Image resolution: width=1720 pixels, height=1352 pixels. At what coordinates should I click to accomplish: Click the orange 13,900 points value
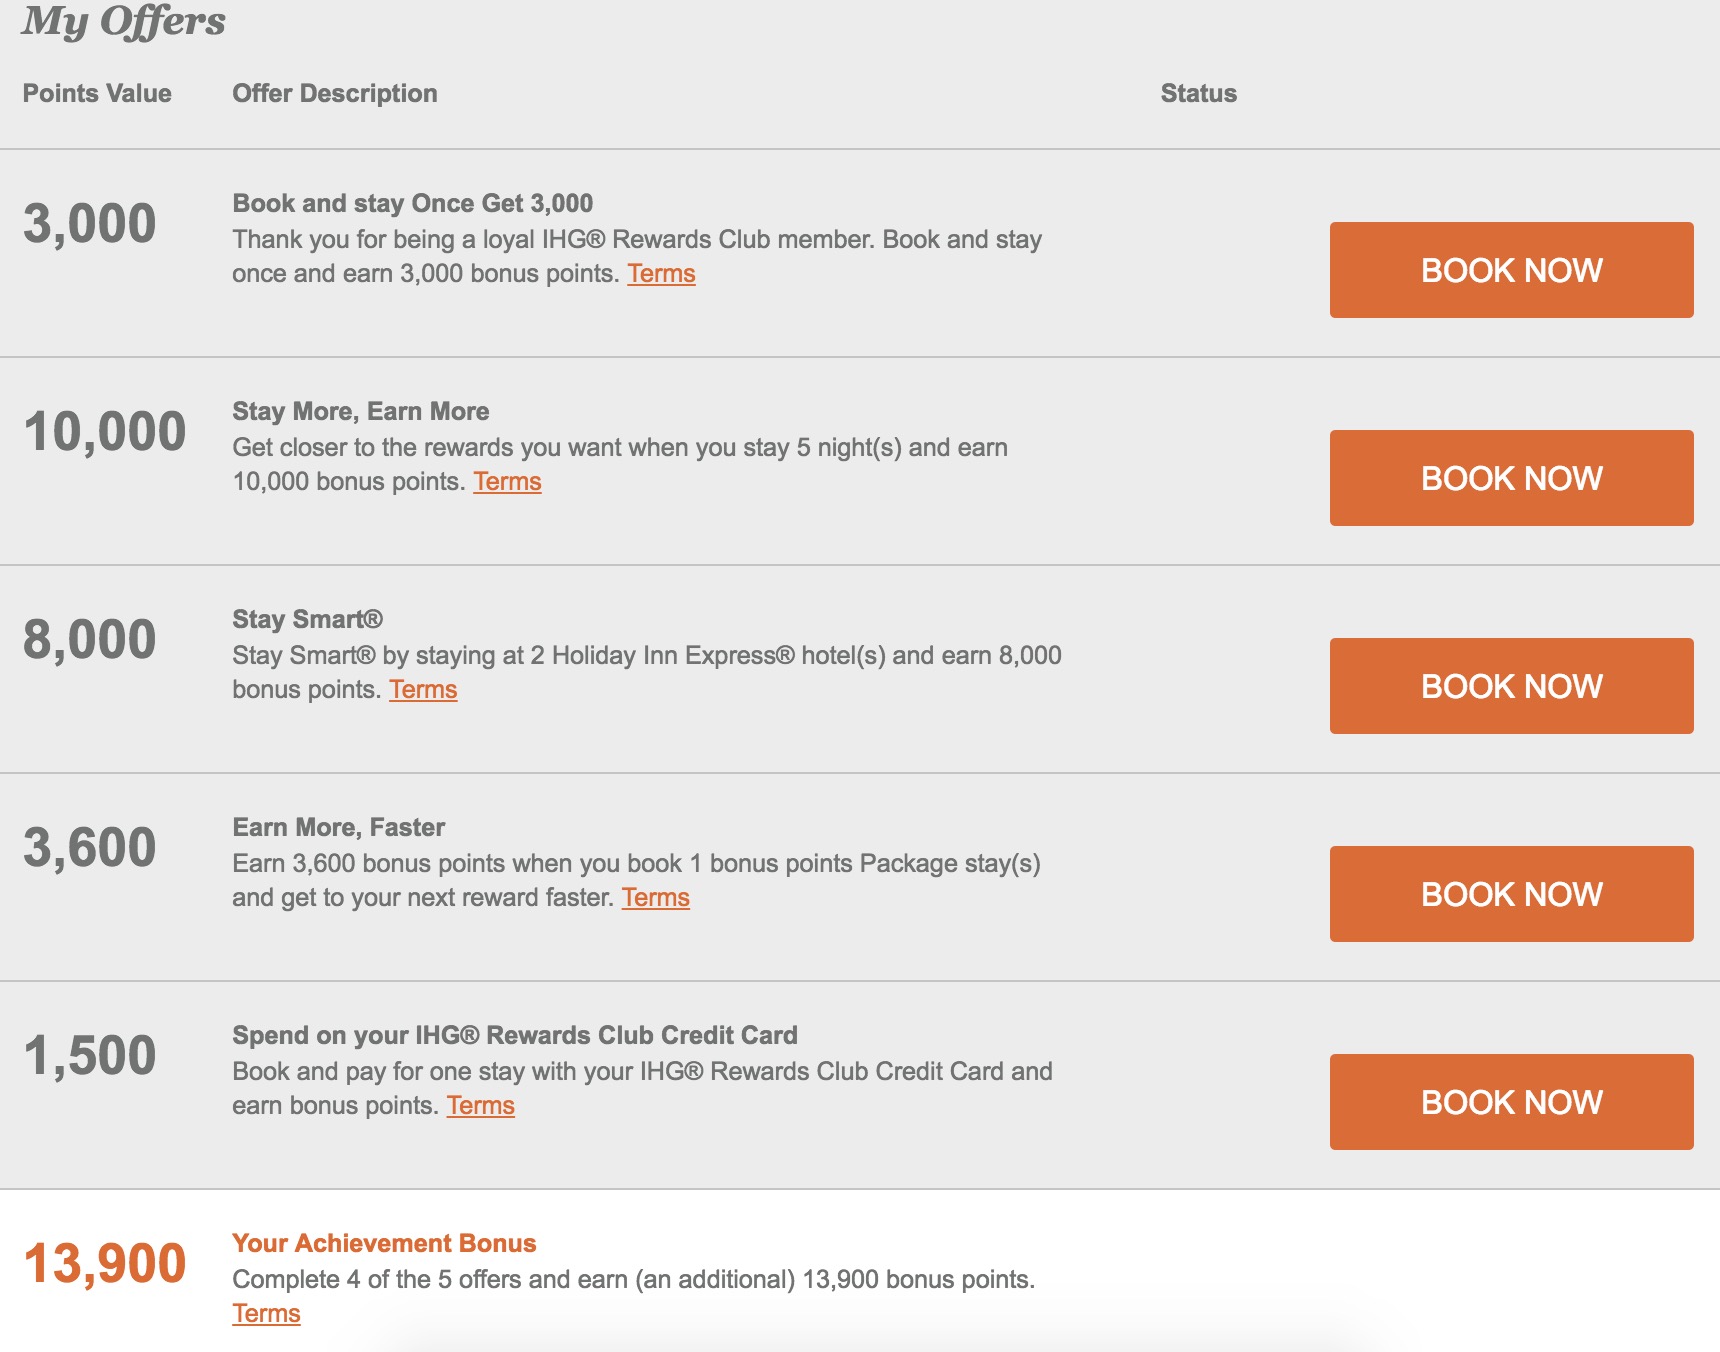105,1263
